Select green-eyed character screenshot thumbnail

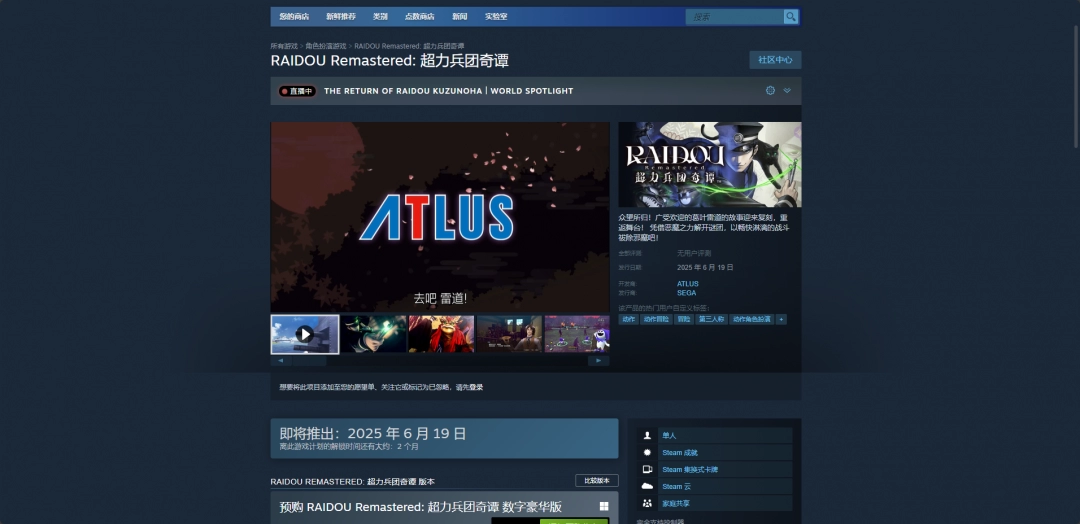click(373, 334)
